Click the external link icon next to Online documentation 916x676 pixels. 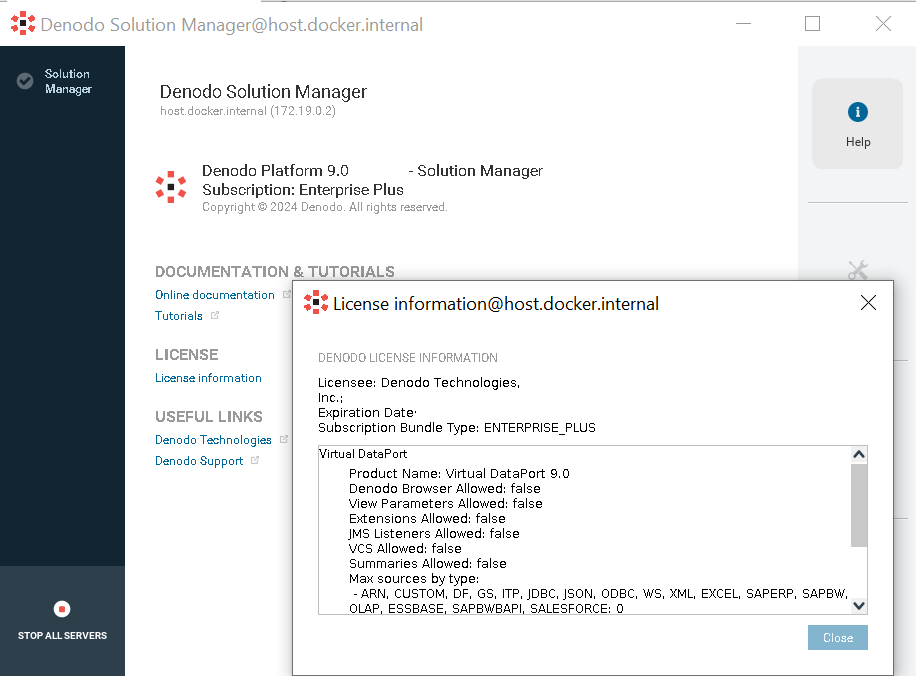point(286,294)
